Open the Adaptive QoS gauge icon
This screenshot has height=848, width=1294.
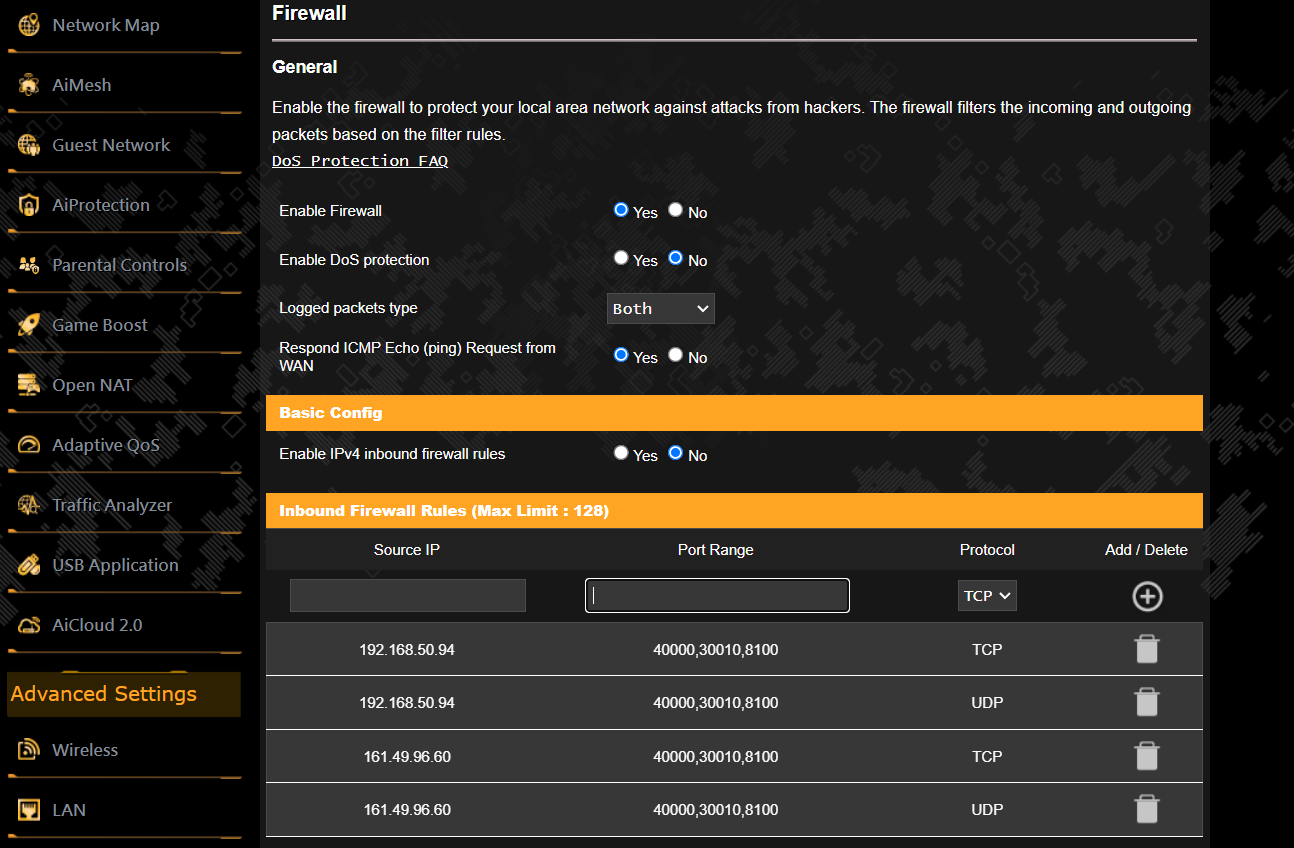29,445
